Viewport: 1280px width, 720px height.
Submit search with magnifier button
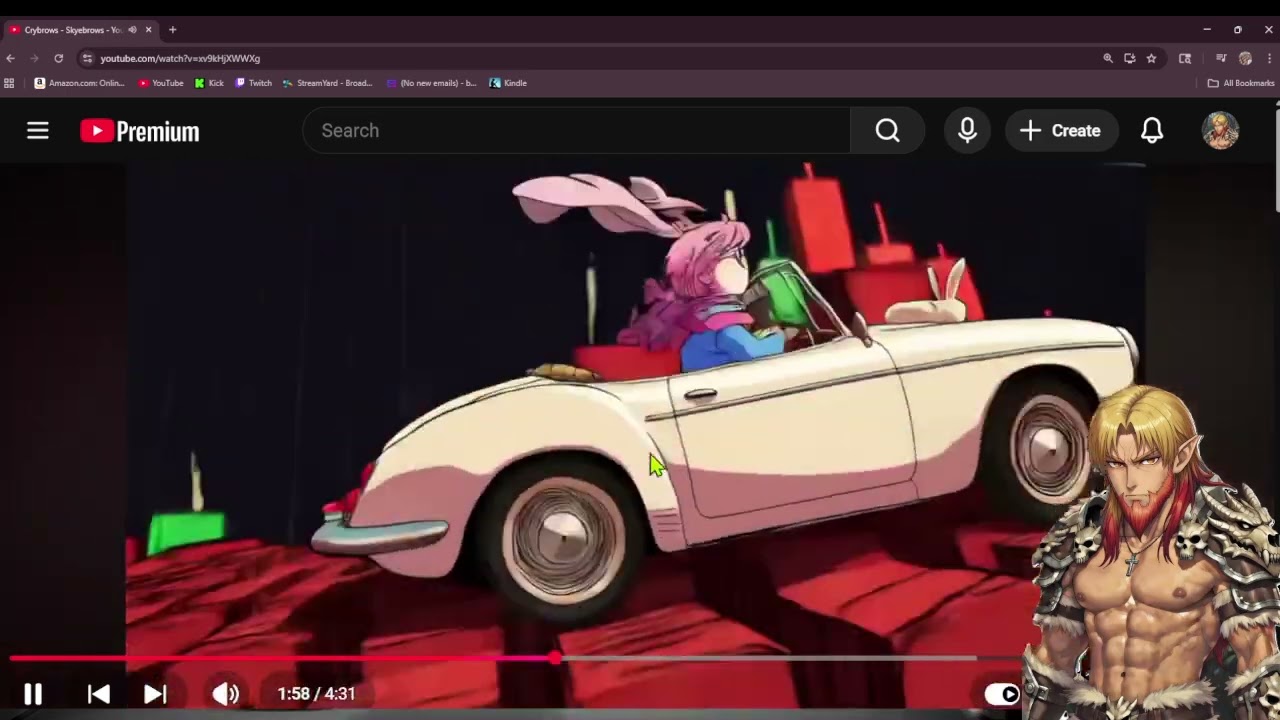click(x=887, y=131)
